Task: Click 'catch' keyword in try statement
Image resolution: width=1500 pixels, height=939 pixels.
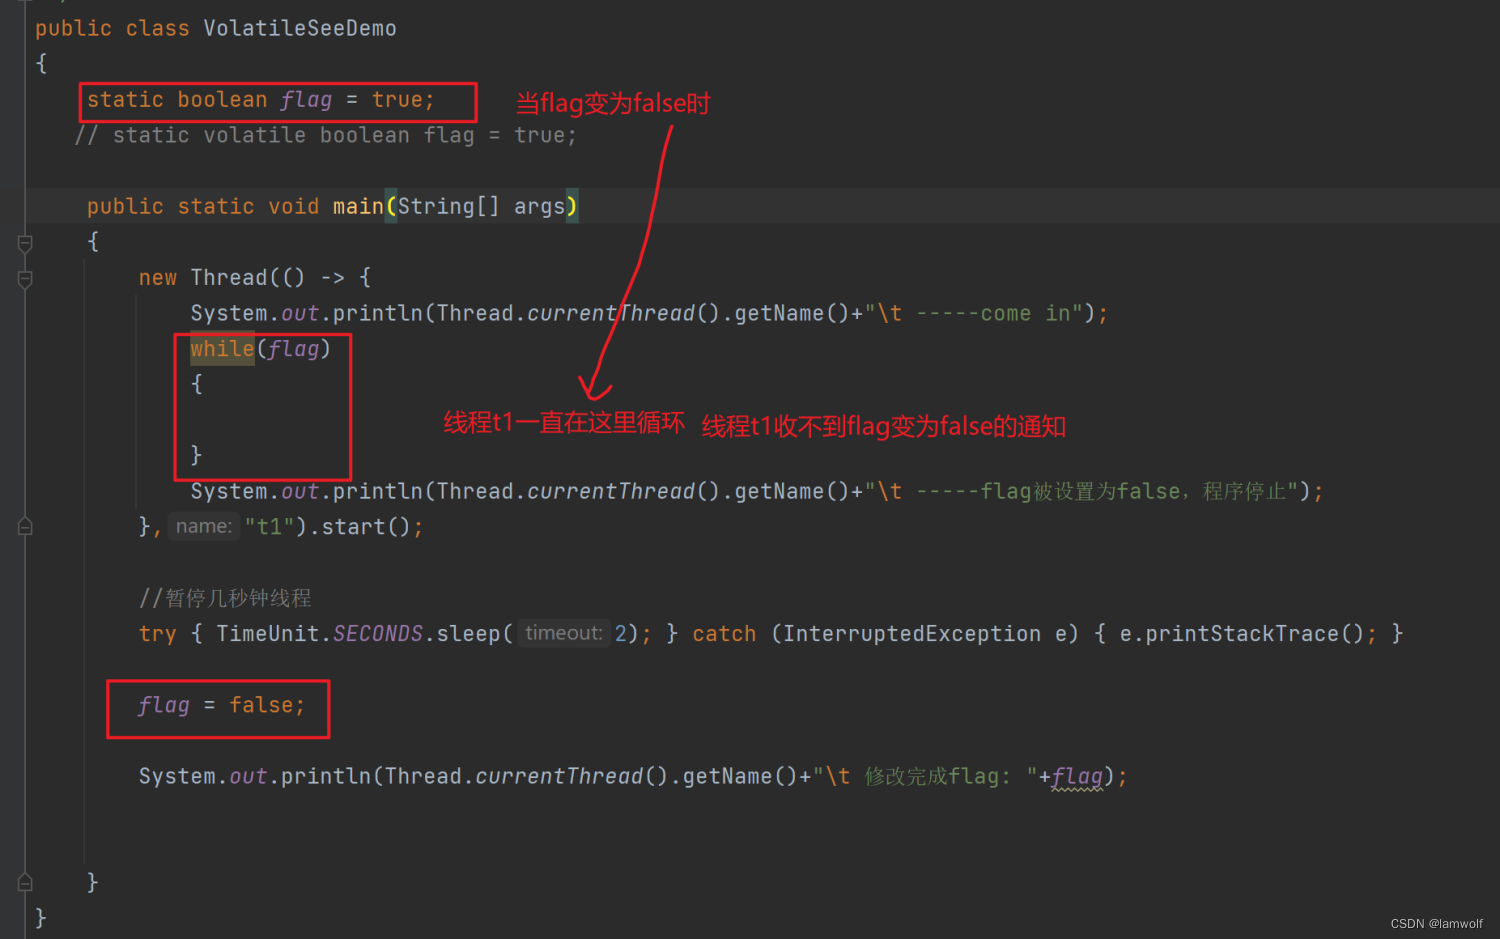Action: pyautogui.click(x=724, y=634)
